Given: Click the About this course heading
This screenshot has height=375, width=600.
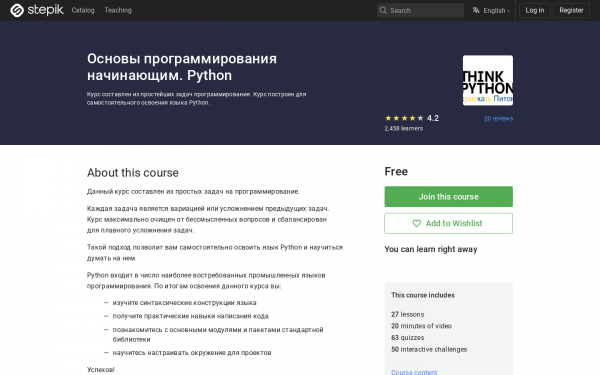Looking at the screenshot, I should (x=133, y=173).
